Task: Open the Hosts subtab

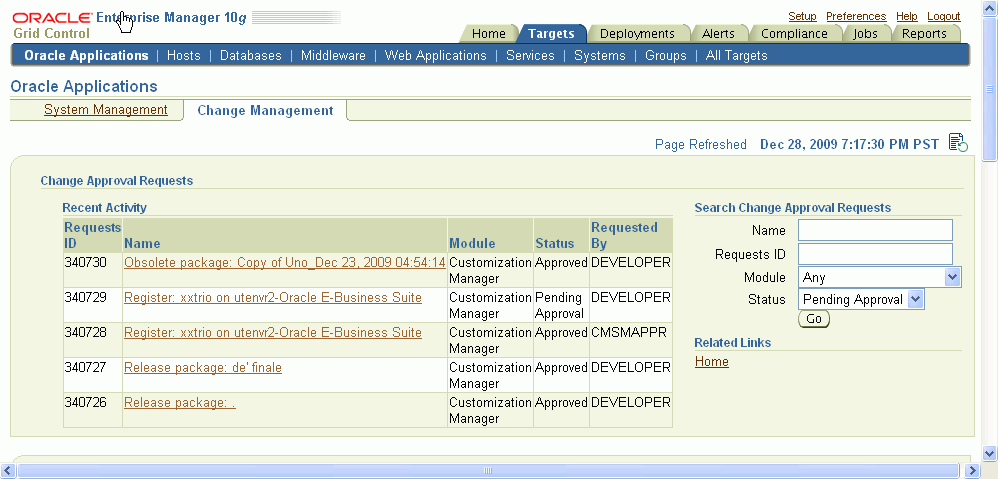Action: click(183, 55)
